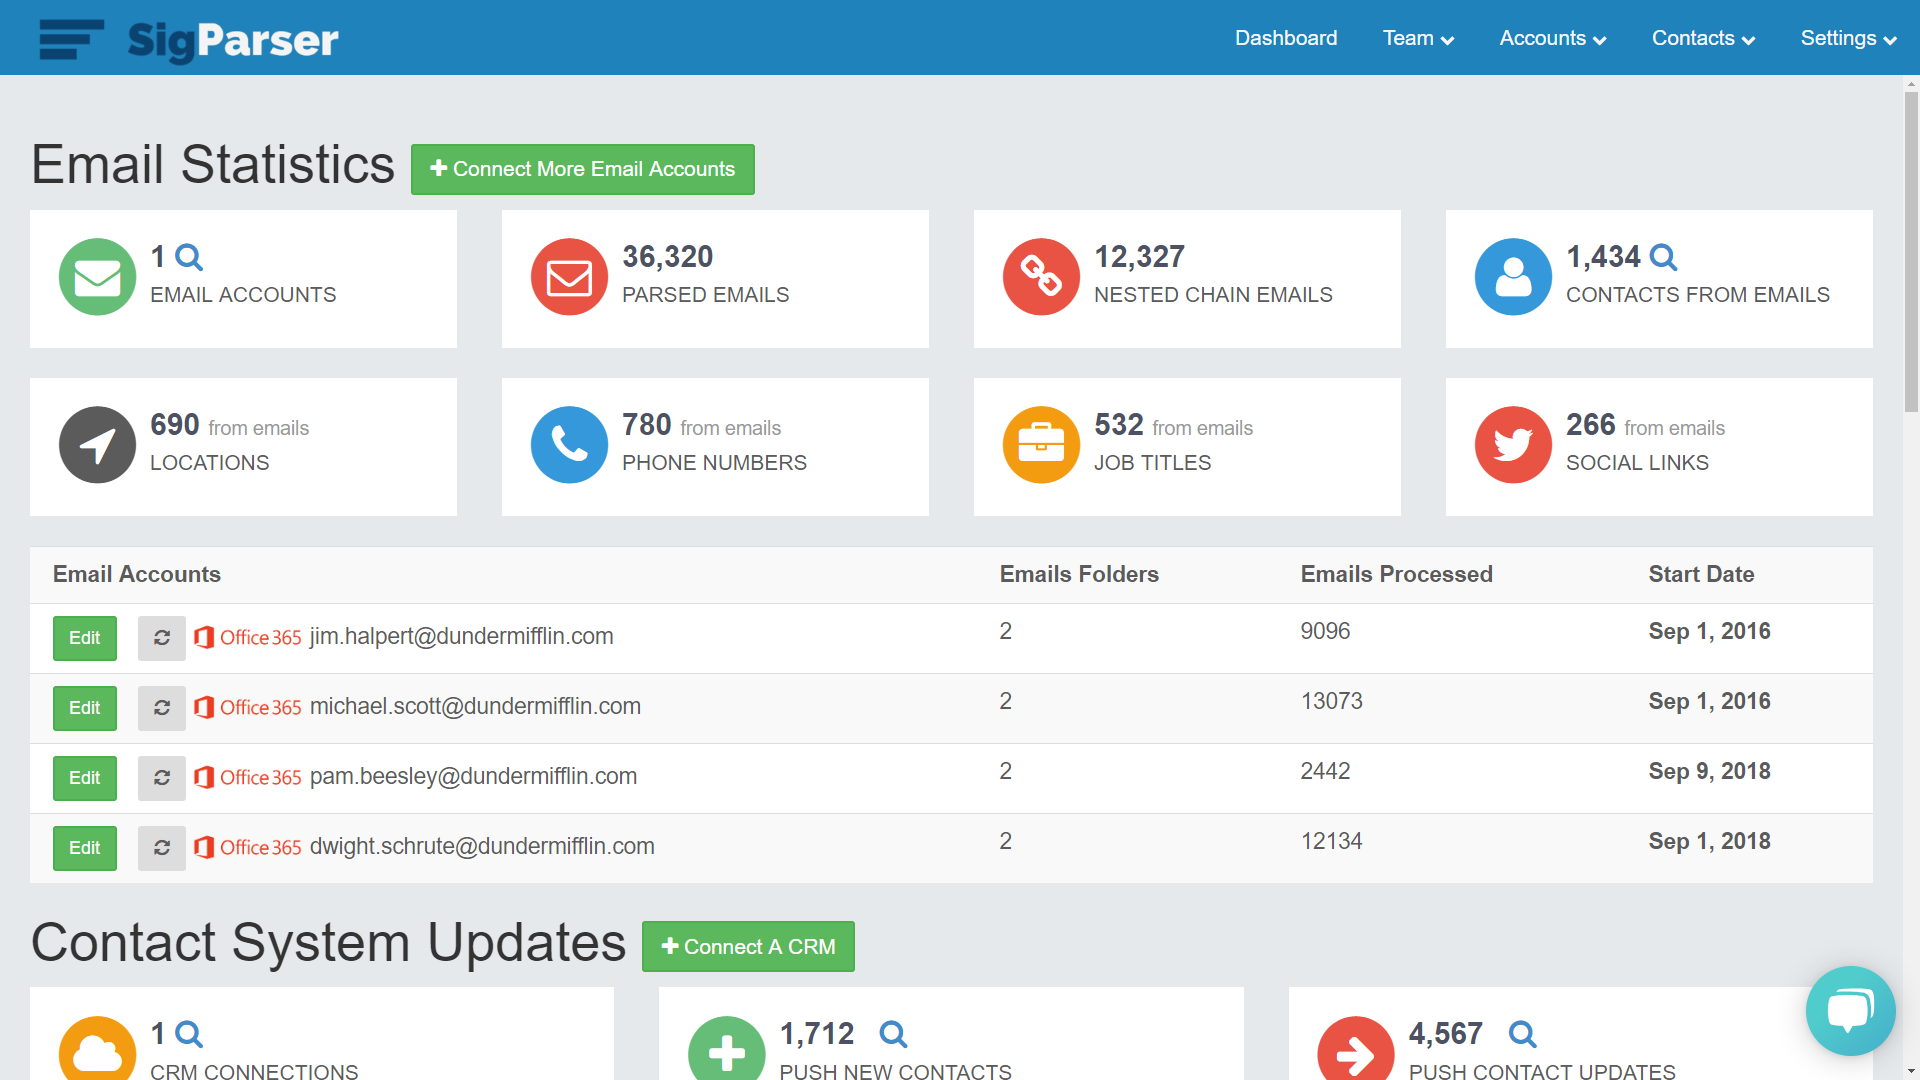Click the refresh icon for dwight.schrute account
The width and height of the screenshot is (1920, 1080).
[x=162, y=848]
